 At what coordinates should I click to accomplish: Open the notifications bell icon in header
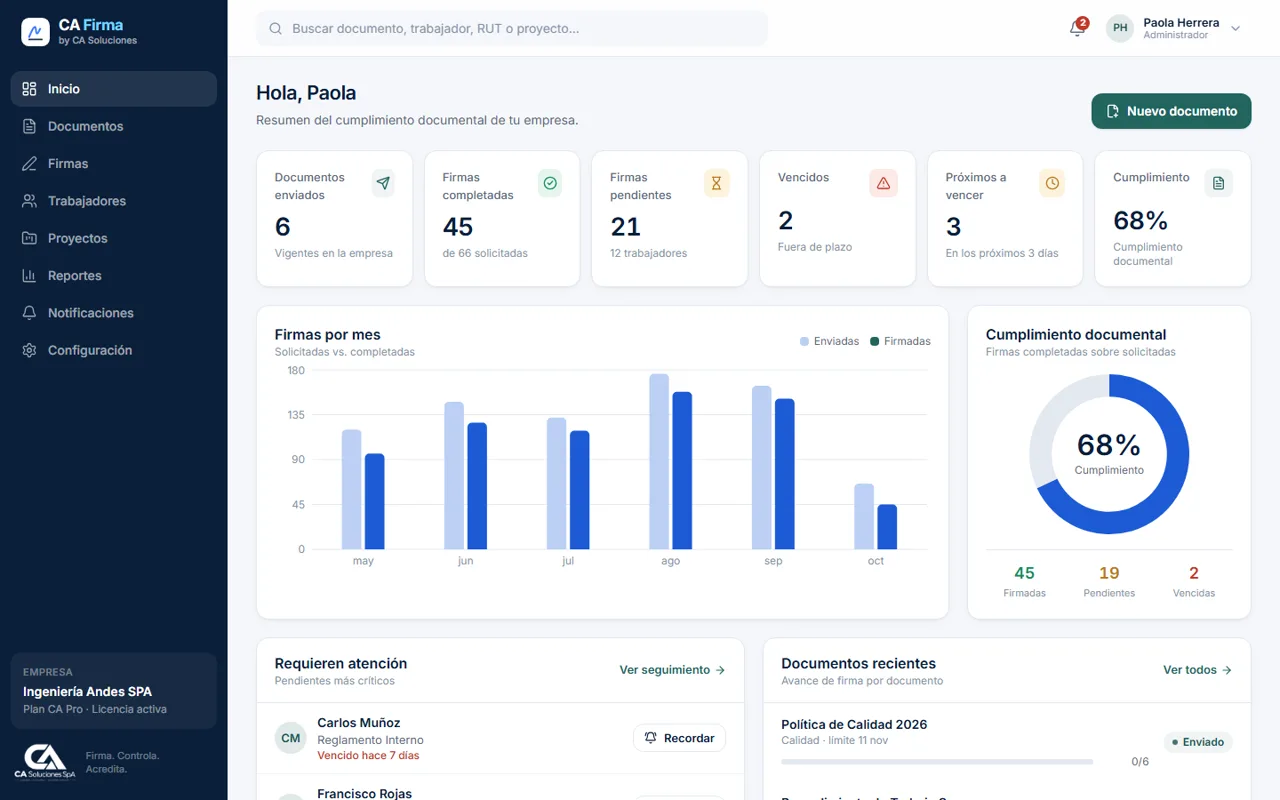tap(1077, 28)
